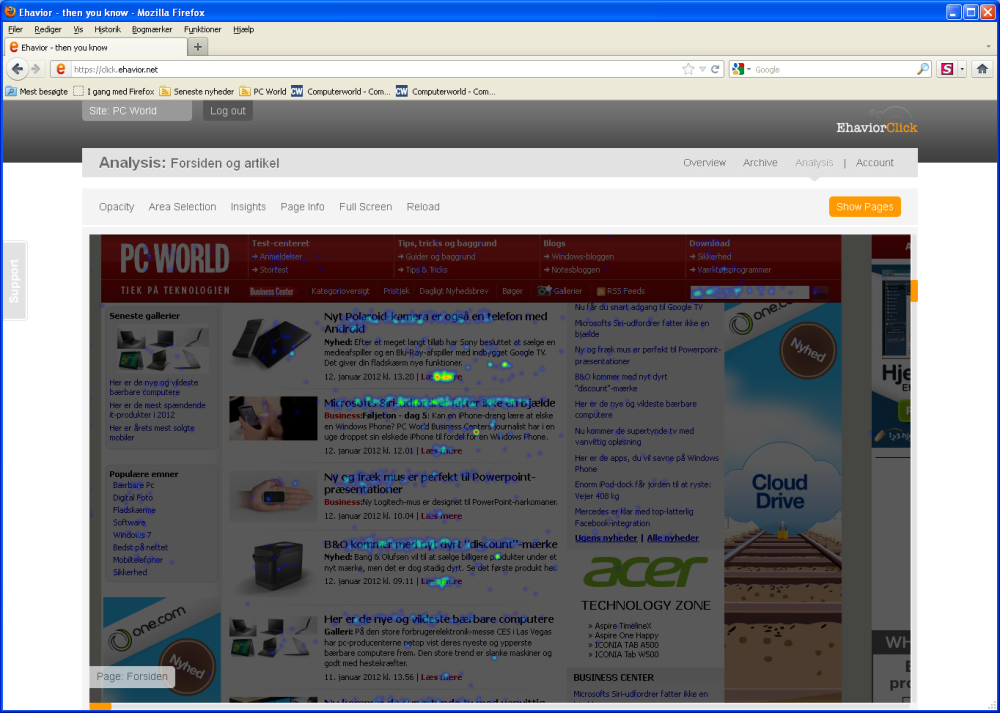This screenshot has height=713, width=1000.
Task: Open the Google search engine dropdown
Action: [x=741, y=70]
